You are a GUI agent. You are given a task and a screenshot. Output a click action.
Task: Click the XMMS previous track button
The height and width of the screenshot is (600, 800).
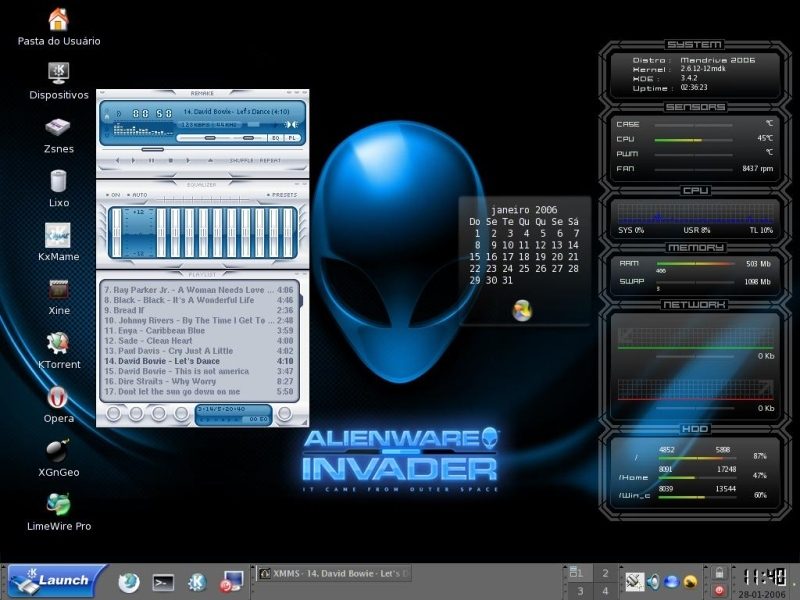pos(117,161)
